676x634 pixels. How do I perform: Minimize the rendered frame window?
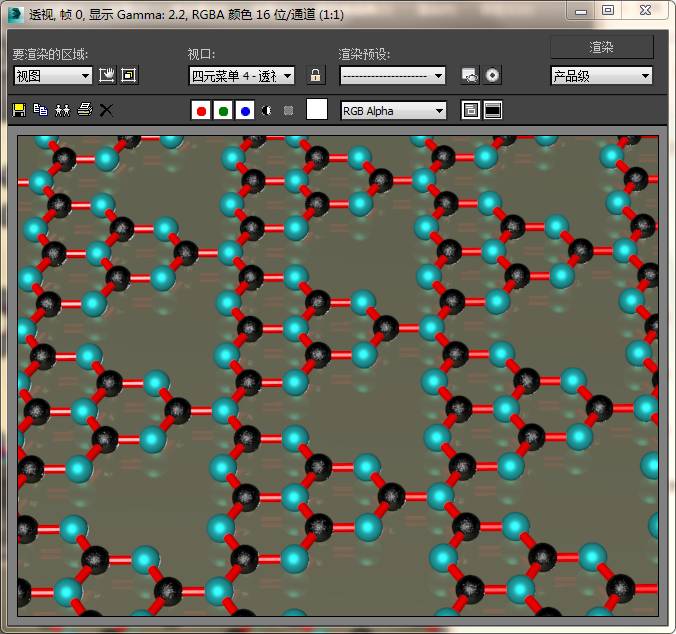coord(581,11)
